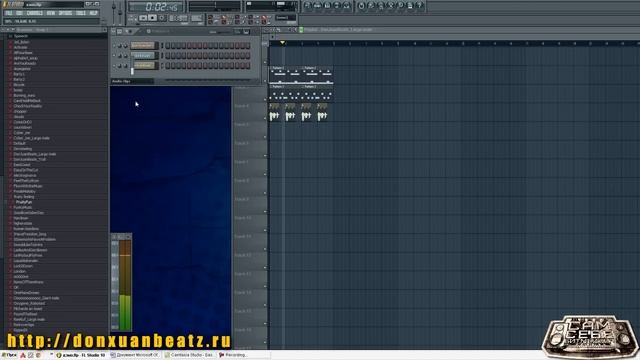Switch to FL Studio 10 taskbar button

click(81, 355)
